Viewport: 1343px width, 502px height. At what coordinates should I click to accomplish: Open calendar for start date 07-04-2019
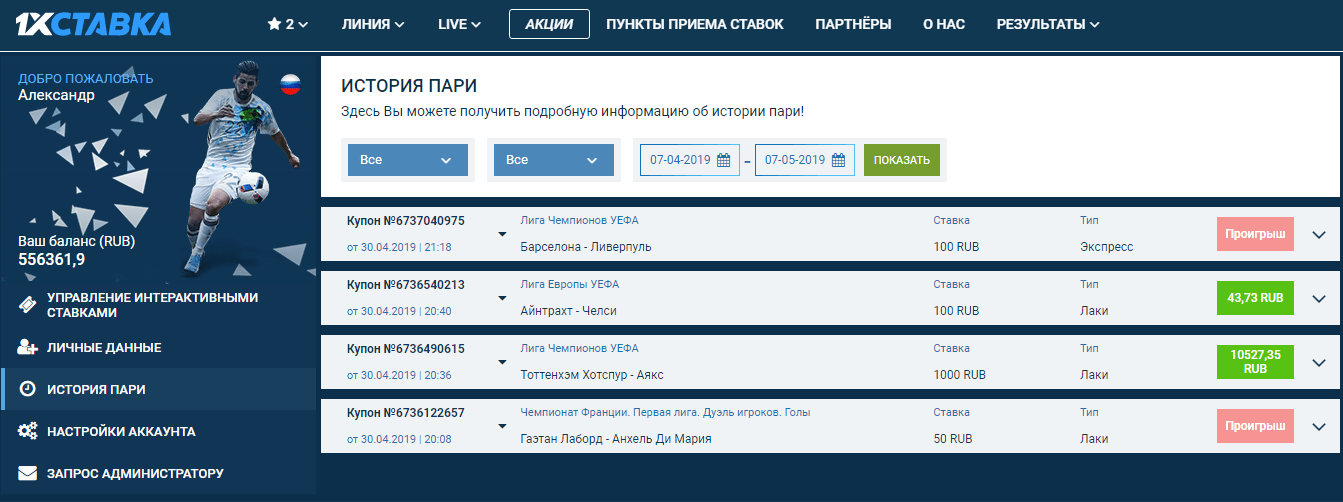click(x=724, y=160)
